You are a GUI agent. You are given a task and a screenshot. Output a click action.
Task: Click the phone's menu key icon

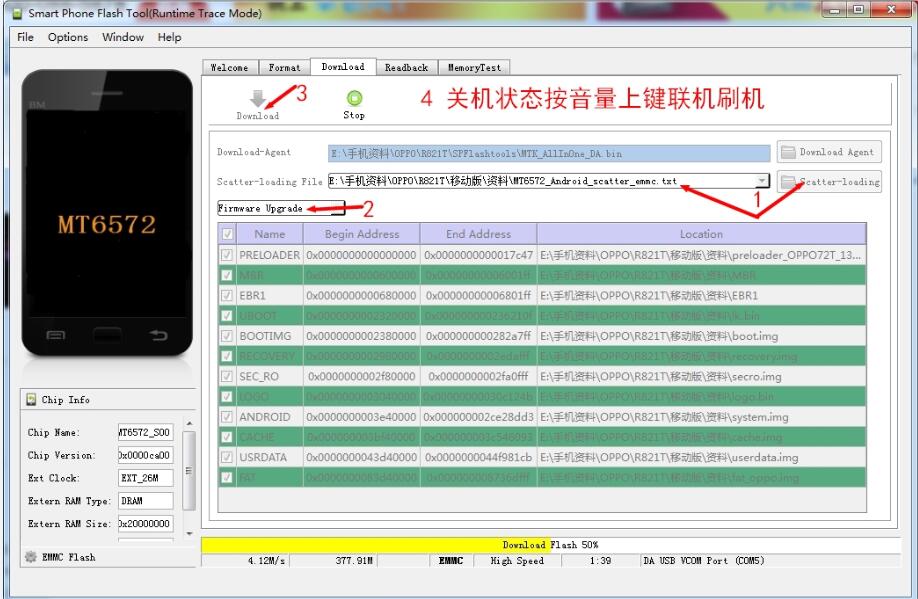click(56, 335)
